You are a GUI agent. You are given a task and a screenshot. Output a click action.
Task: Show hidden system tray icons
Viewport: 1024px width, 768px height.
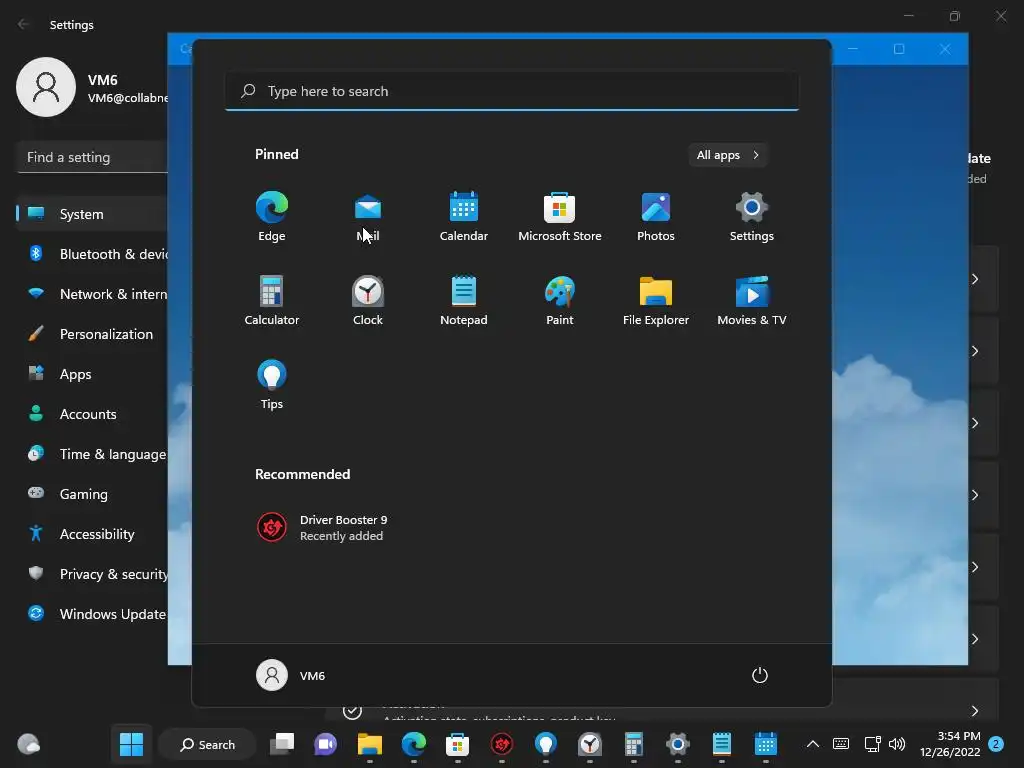[x=812, y=744]
